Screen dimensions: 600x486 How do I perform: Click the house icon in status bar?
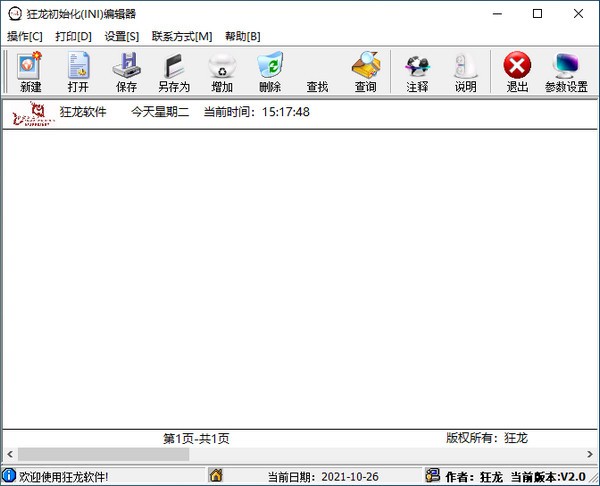pos(216,475)
